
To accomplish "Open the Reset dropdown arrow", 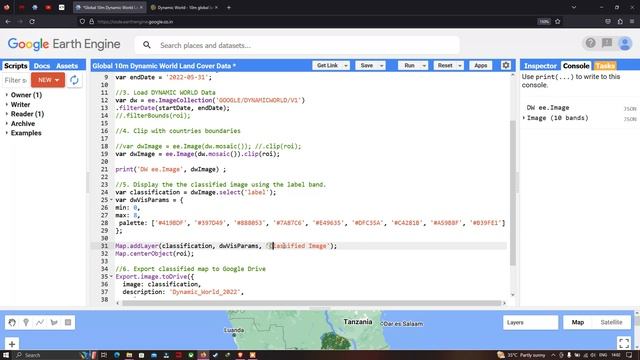I will click(460, 66).
